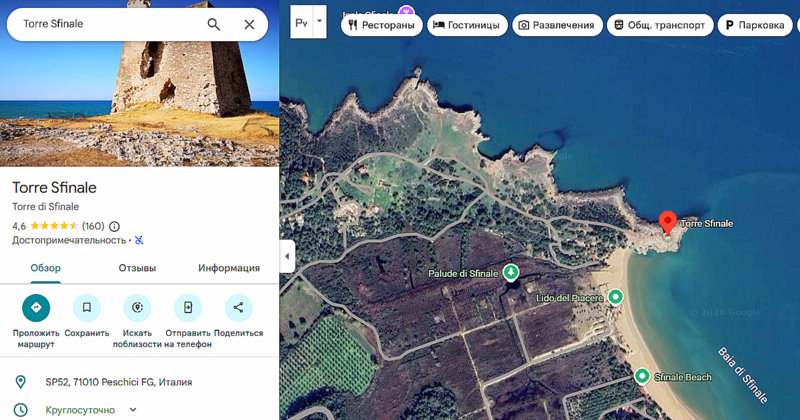This screenshot has height=420, width=800.
Task: Select the Palude di Sfinale map marker
Action: coord(511,272)
